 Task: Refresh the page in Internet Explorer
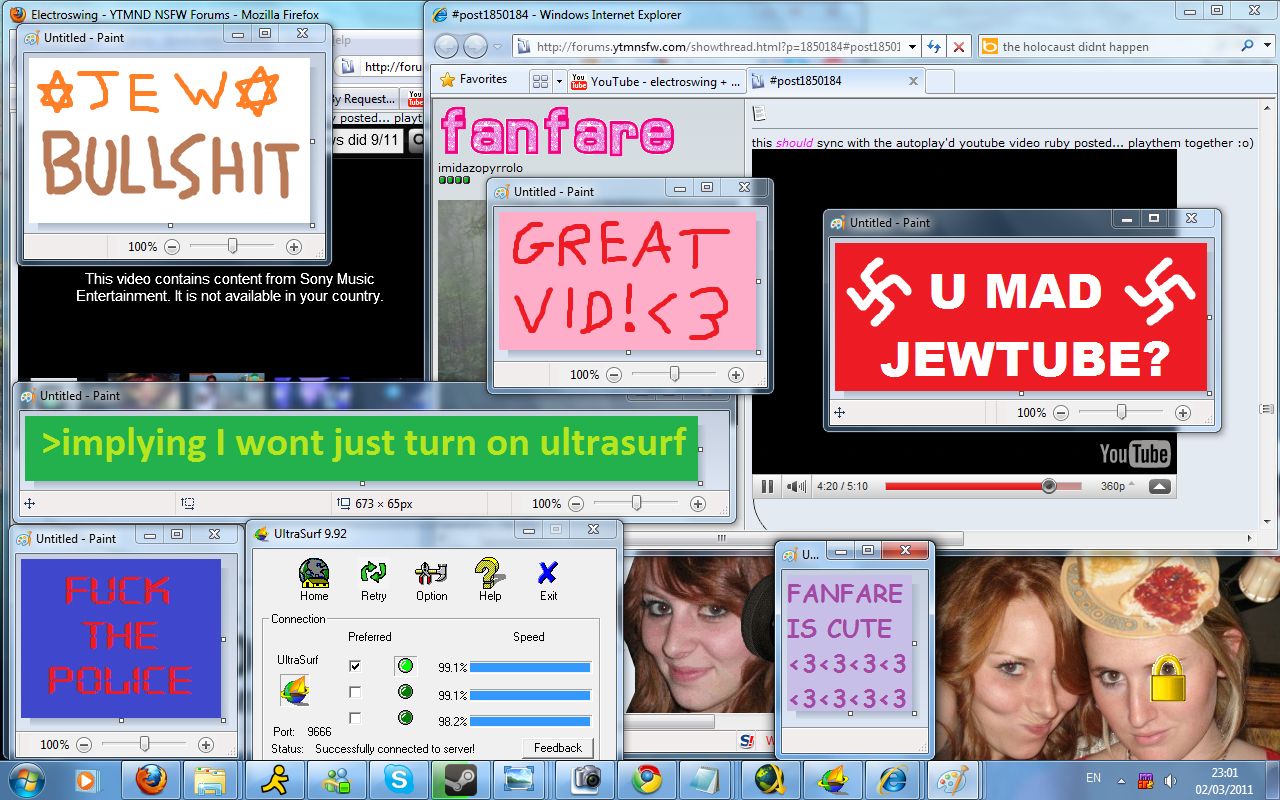pos(933,46)
